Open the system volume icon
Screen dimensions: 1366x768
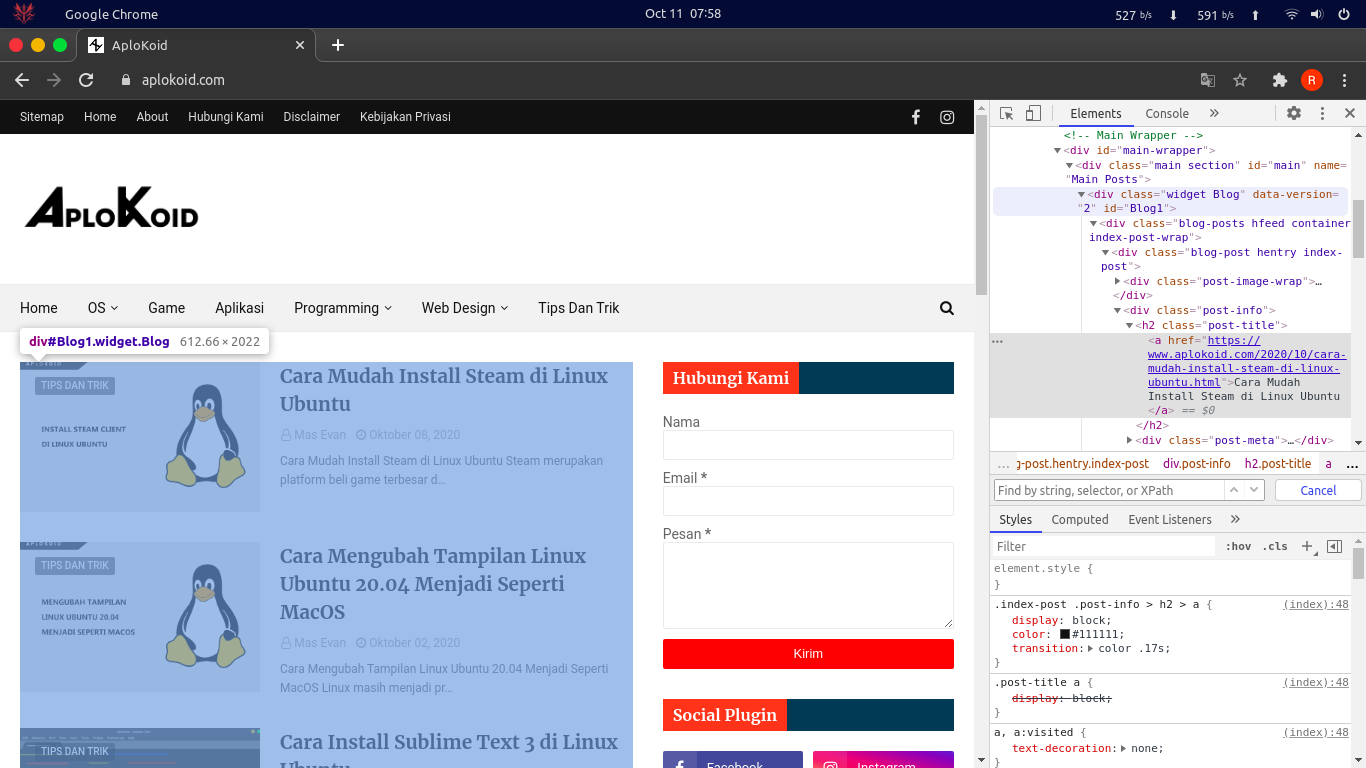click(1317, 14)
